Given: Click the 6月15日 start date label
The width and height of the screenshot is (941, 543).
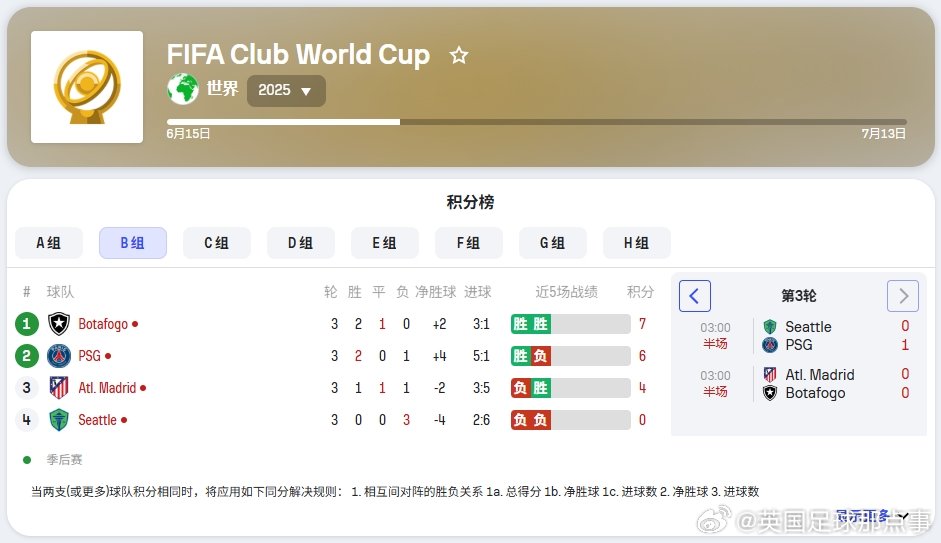Looking at the screenshot, I should click(188, 134).
